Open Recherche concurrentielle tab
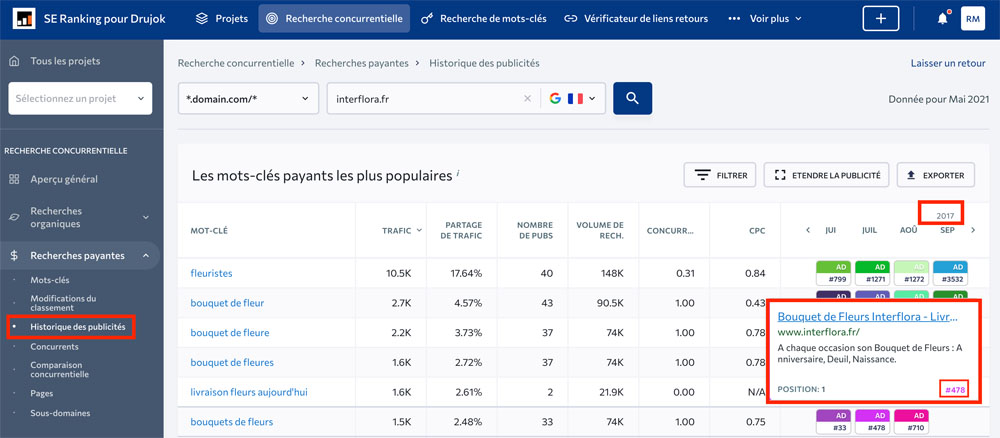1000x438 pixels. click(334, 18)
